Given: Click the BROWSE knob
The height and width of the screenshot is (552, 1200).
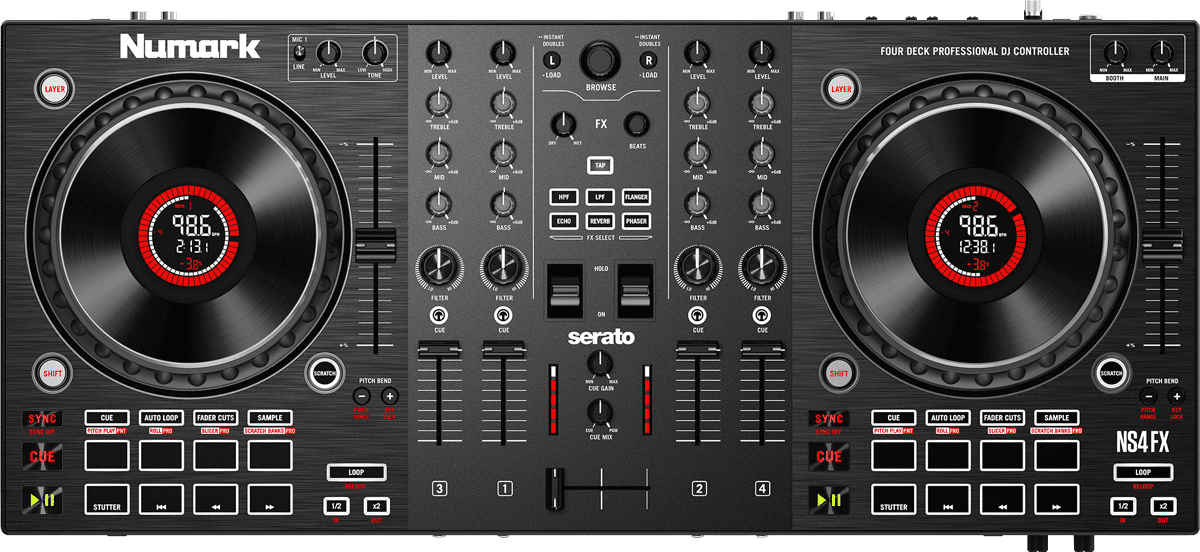Looking at the screenshot, I should click(x=600, y=57).
